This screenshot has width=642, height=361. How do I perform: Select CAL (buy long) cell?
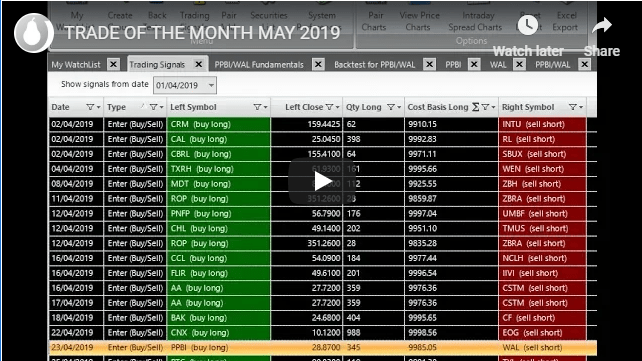(218, 139)
